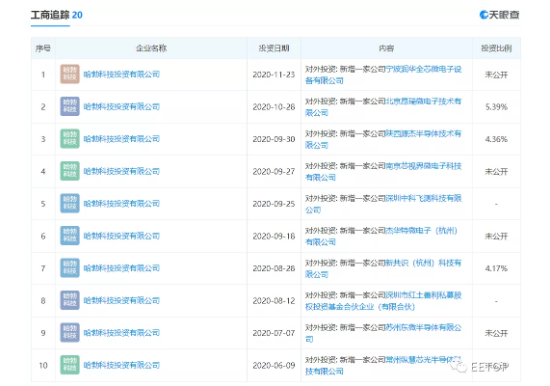Click the 4.17% investment ratio cell
550x386 pixels.
coord(496,268)
